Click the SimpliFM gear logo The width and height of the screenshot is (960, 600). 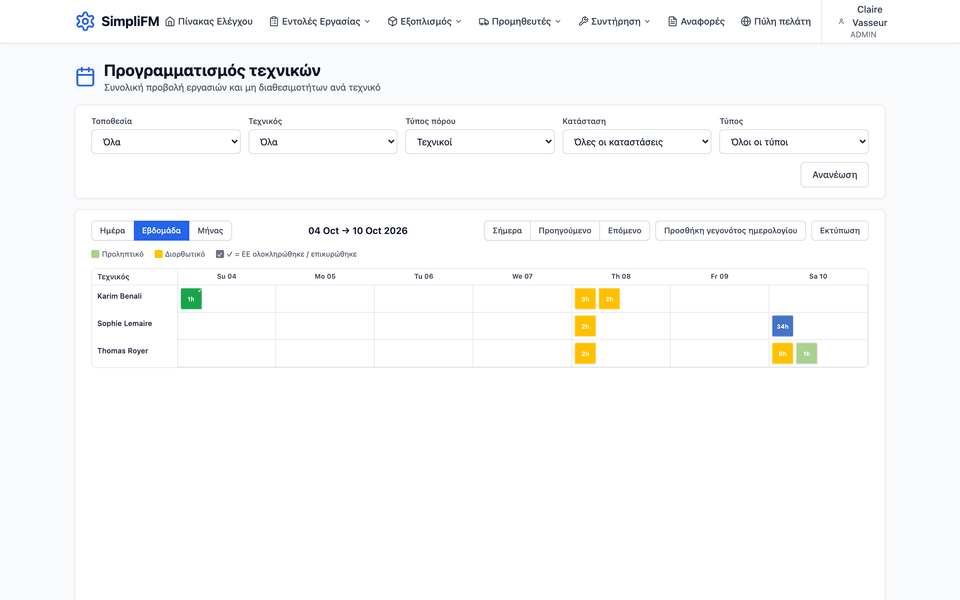tap(85, 21)
